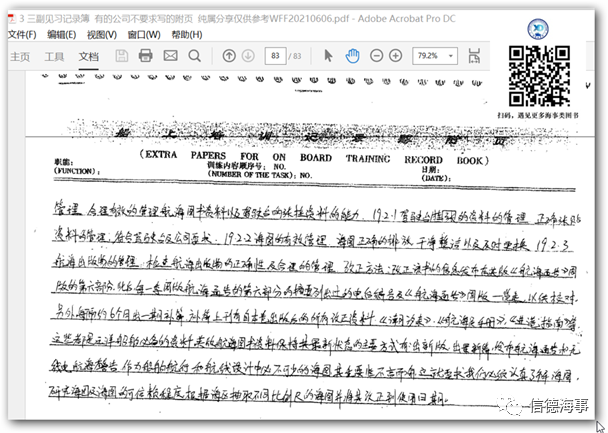Click the Save file icon
This screenshot has width=608, height=433.
click(x=121, y=56)
